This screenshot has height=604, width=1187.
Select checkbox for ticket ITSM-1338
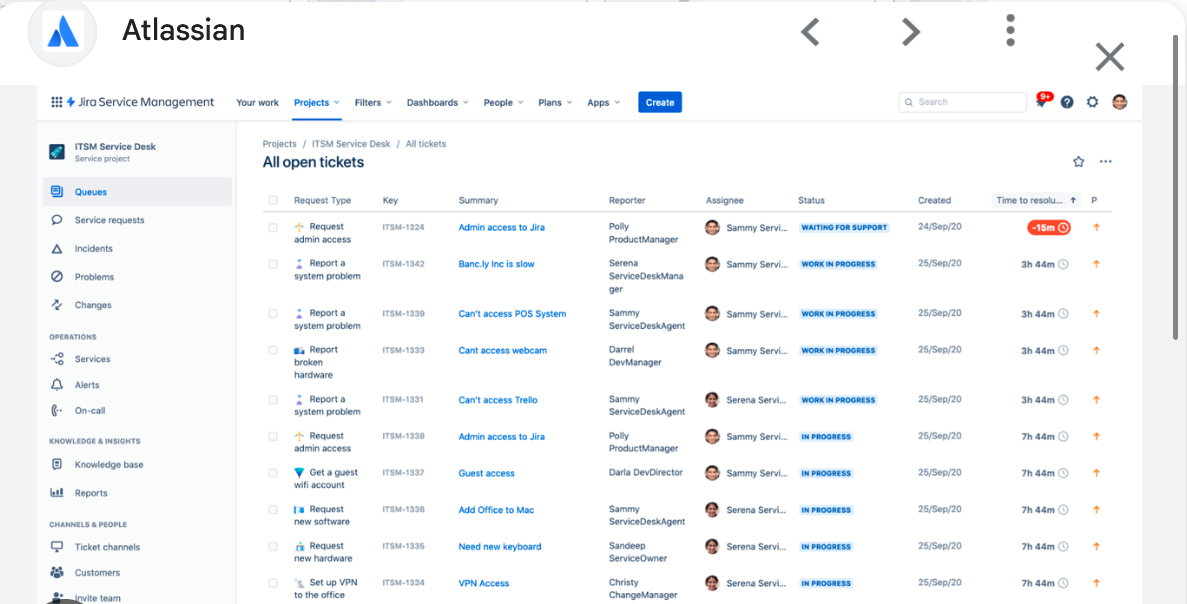pyautogui.click(x=273, y=437)
